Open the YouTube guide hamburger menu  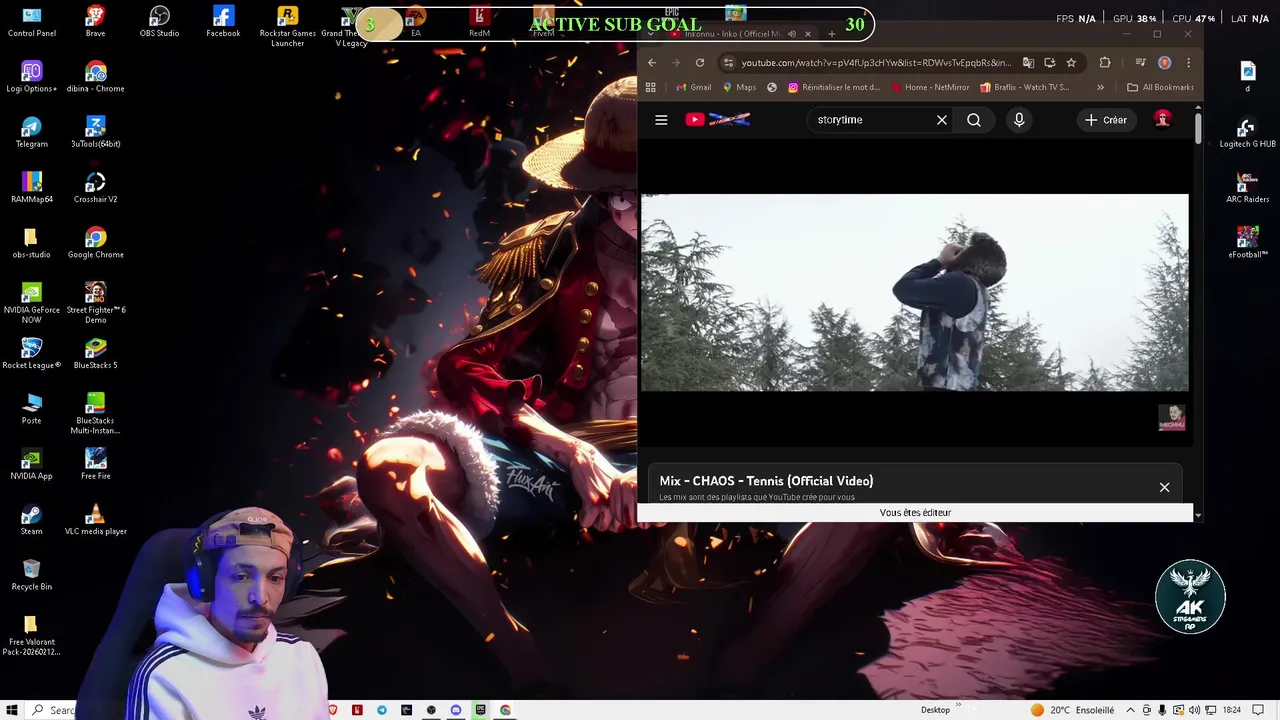(661, 120)
